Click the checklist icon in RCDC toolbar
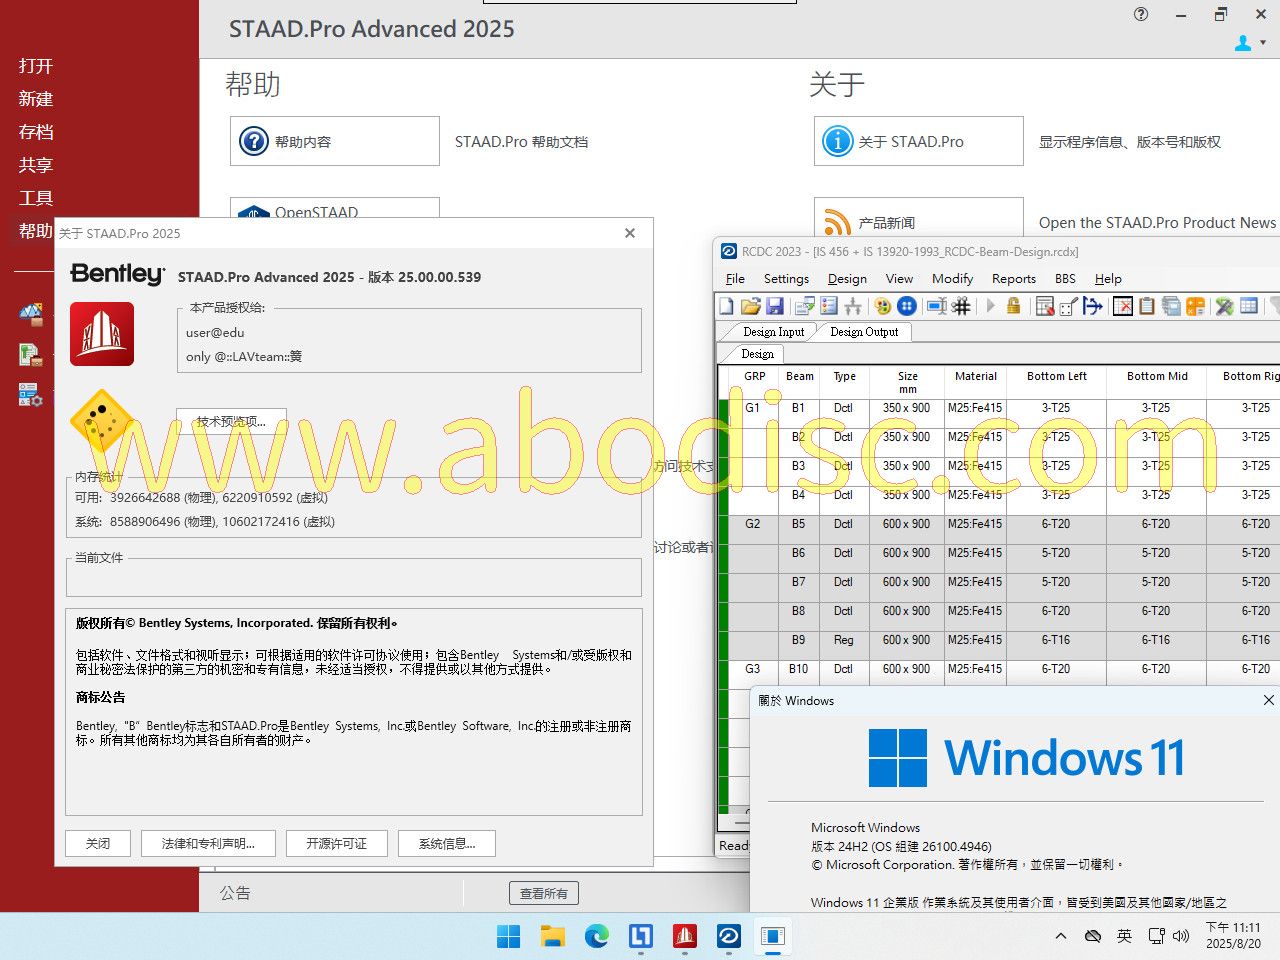 pos(829,306)
